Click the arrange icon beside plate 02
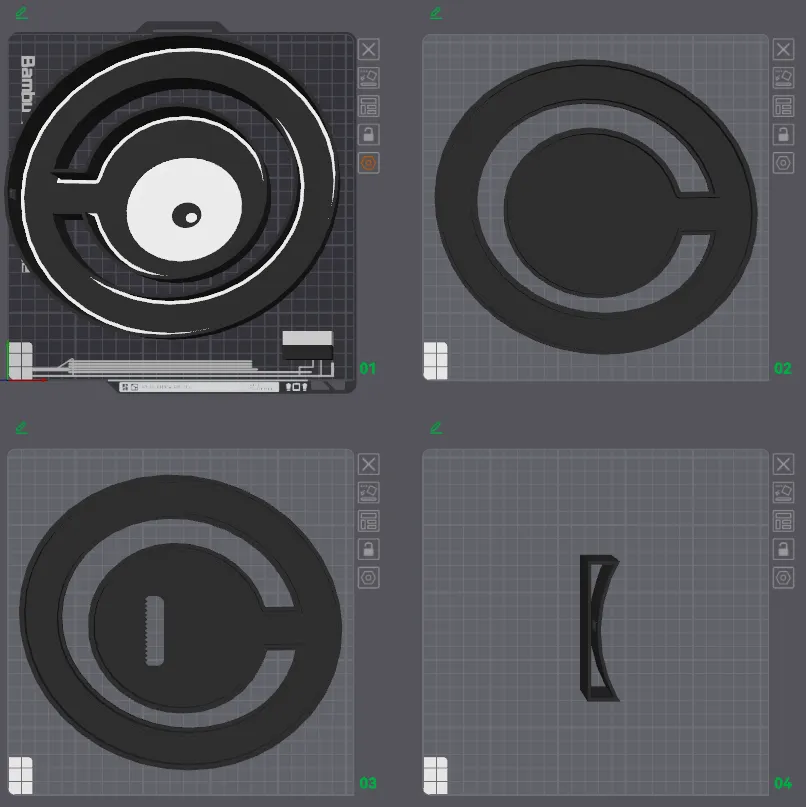The image size is (806, 807). [x=783, y=106]
